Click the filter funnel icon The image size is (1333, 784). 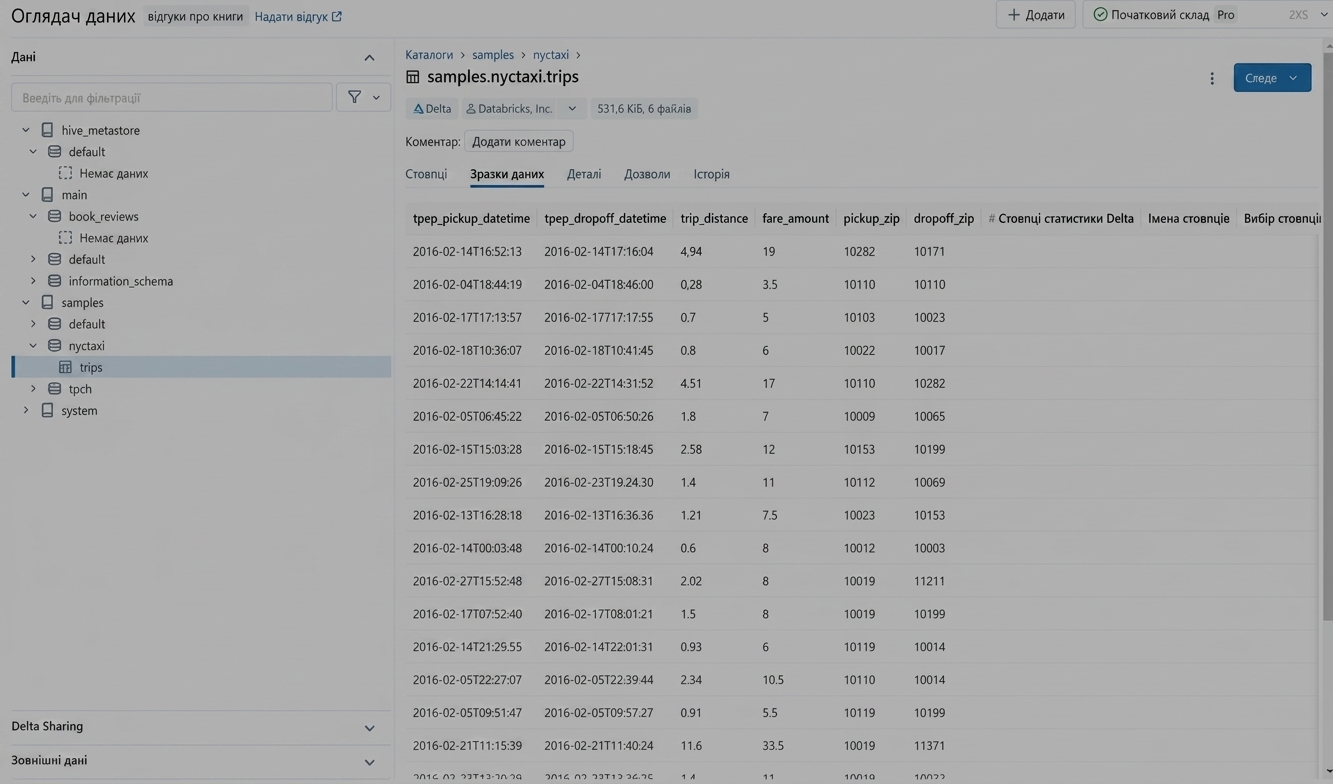tap(354, 97)
